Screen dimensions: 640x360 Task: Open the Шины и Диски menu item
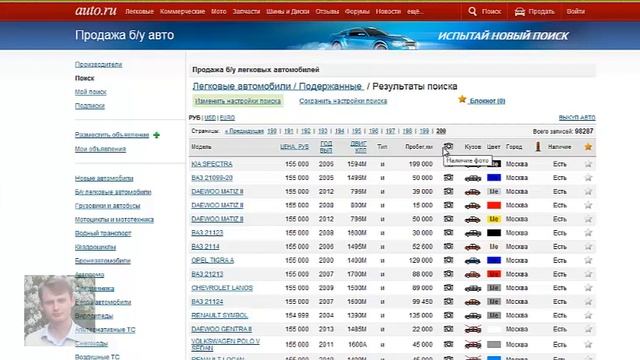coord(288,11)
